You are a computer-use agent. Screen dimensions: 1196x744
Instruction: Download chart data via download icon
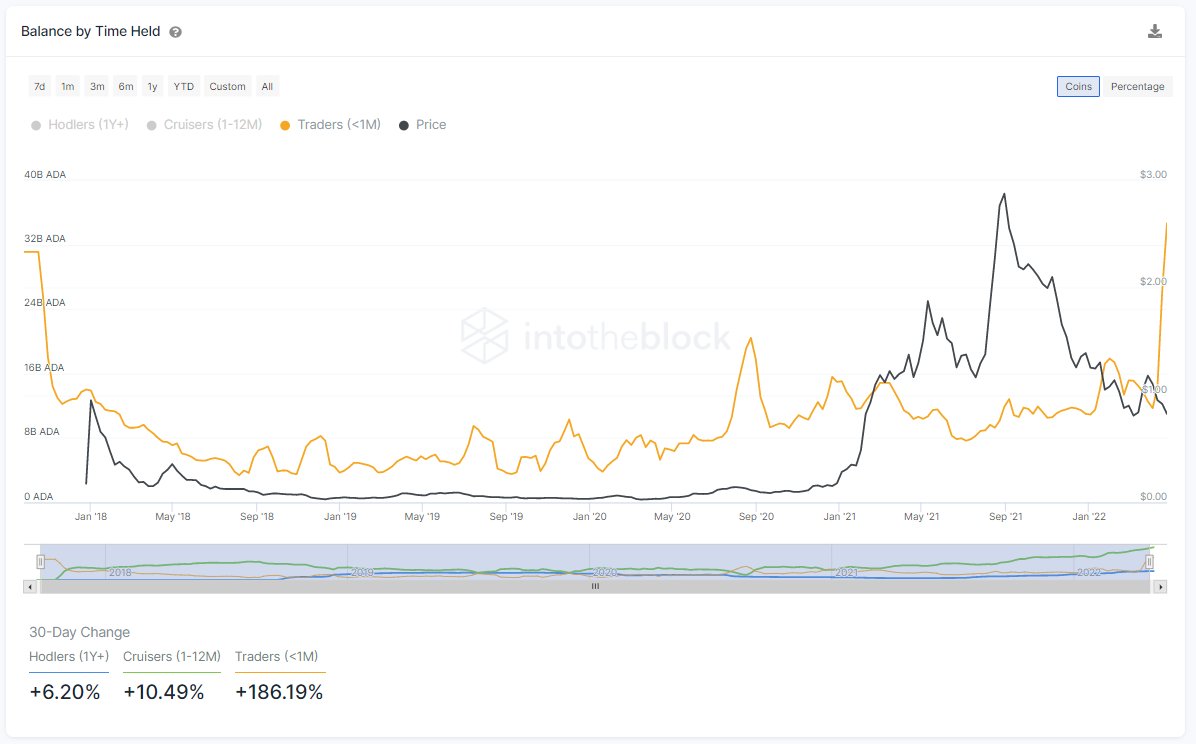coord(1155,31)
